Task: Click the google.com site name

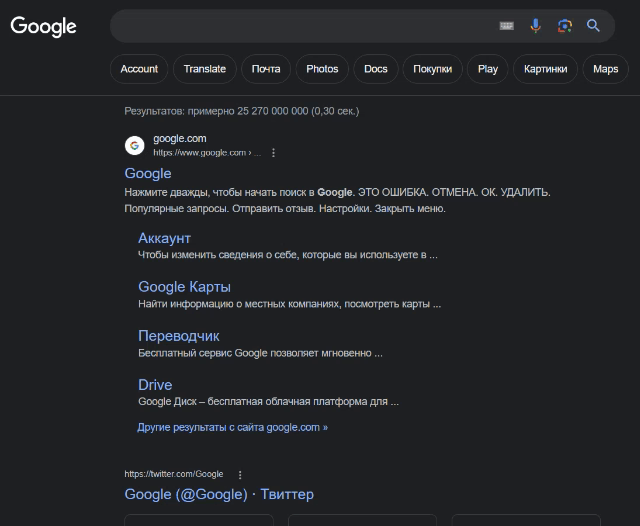Action: click(180, 139)
